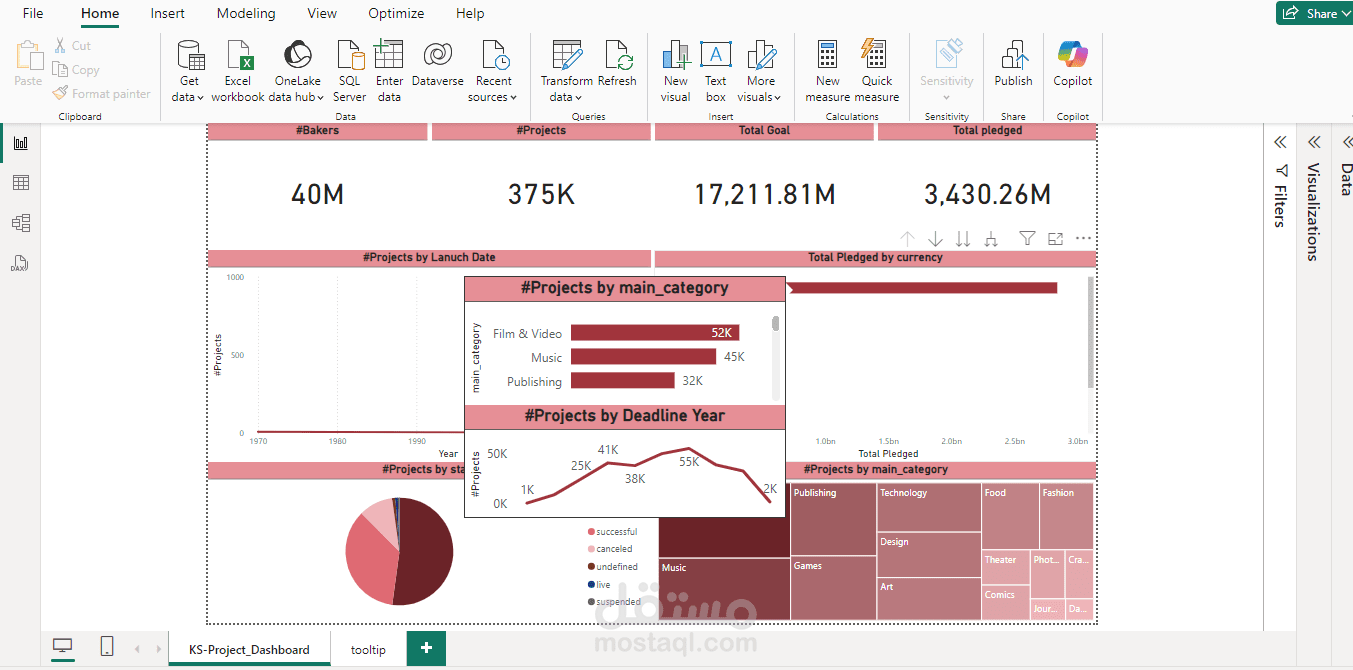Open Recent sources dropdown arrow
The height and width of the screenshot is (670, 1353).
513,98
